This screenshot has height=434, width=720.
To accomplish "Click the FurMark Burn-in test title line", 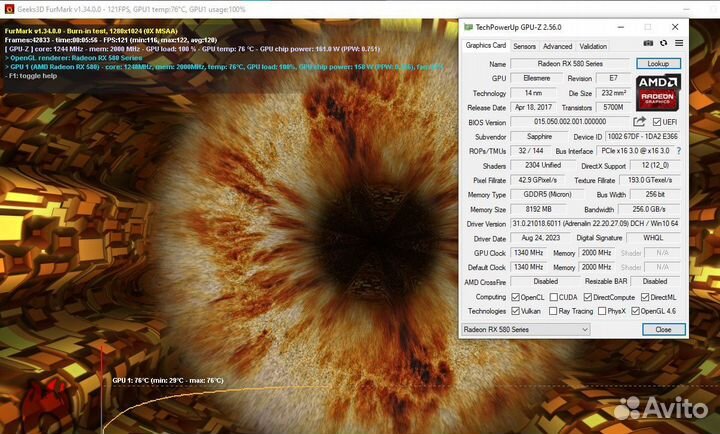I will pyautogui.click(x=91, y=31).
